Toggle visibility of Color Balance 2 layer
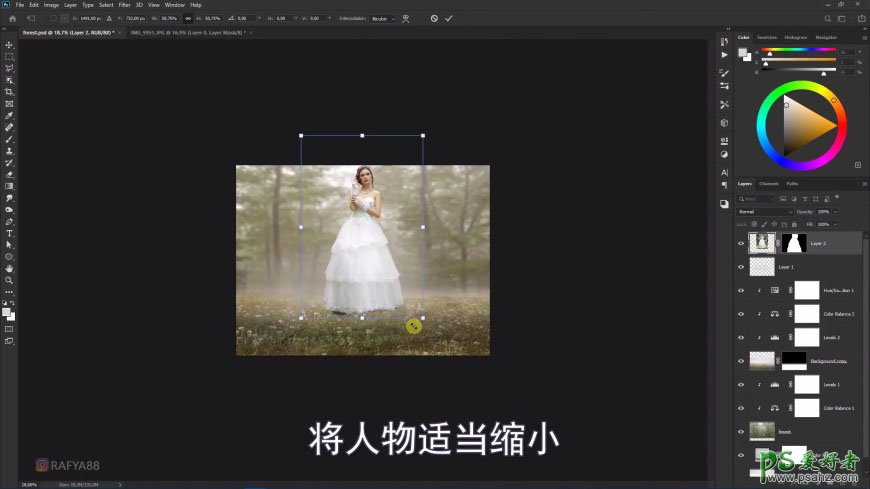The width and height of the screenshot is (870, 489). coord(741,314)
